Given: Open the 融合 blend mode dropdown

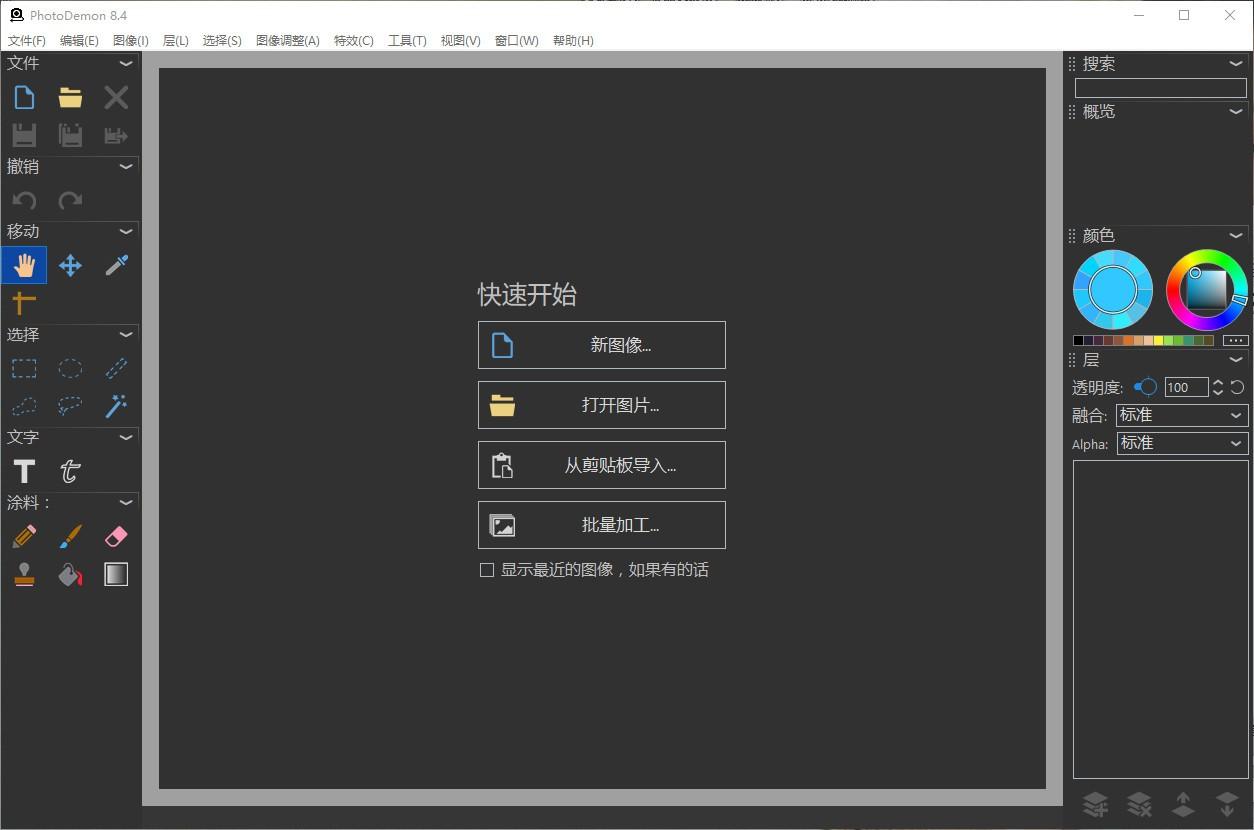Looking at the screenshot, I should (1182, 415).
